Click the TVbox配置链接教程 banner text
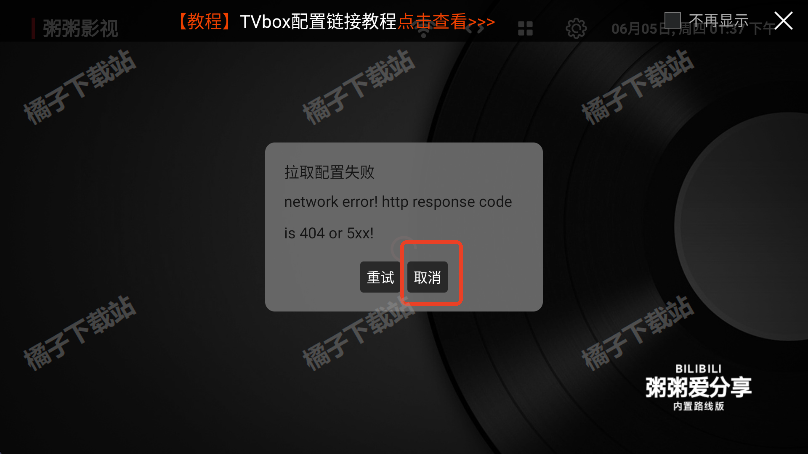Image resolution: width=808 pixels, height=454 pixels. click(318, 22)
